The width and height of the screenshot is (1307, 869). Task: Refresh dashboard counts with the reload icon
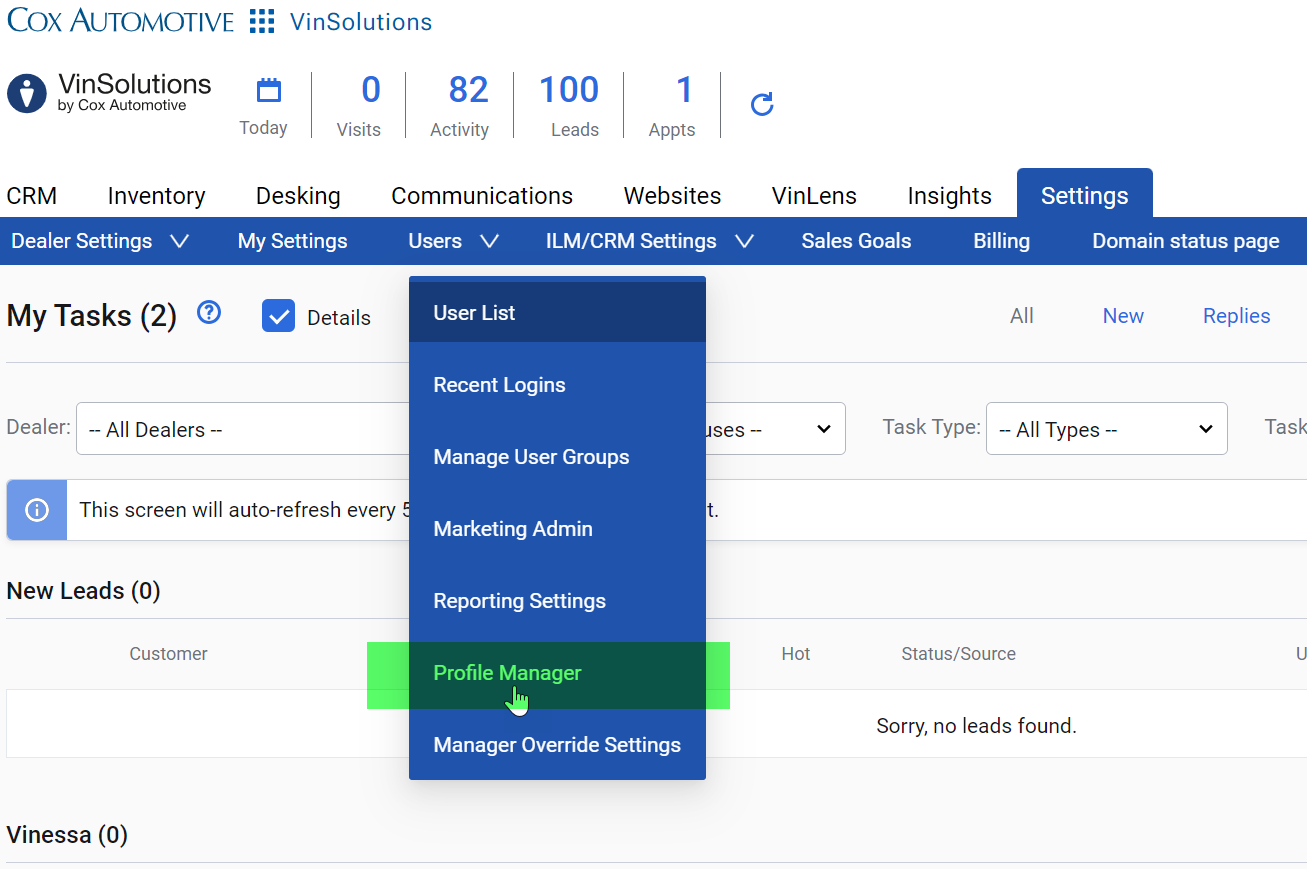(762, 104)
